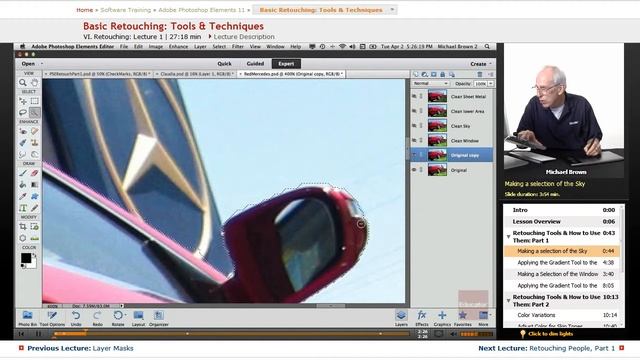Hide the Original layer

[x=414, y=170]
